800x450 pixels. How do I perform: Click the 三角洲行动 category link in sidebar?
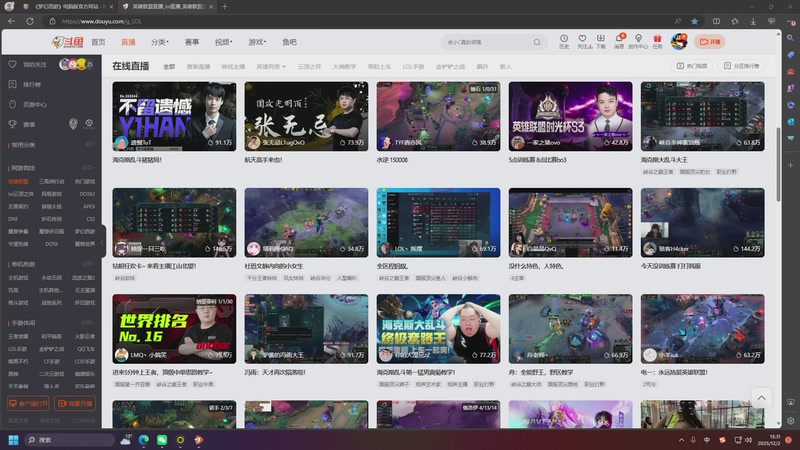click(52, 182)
